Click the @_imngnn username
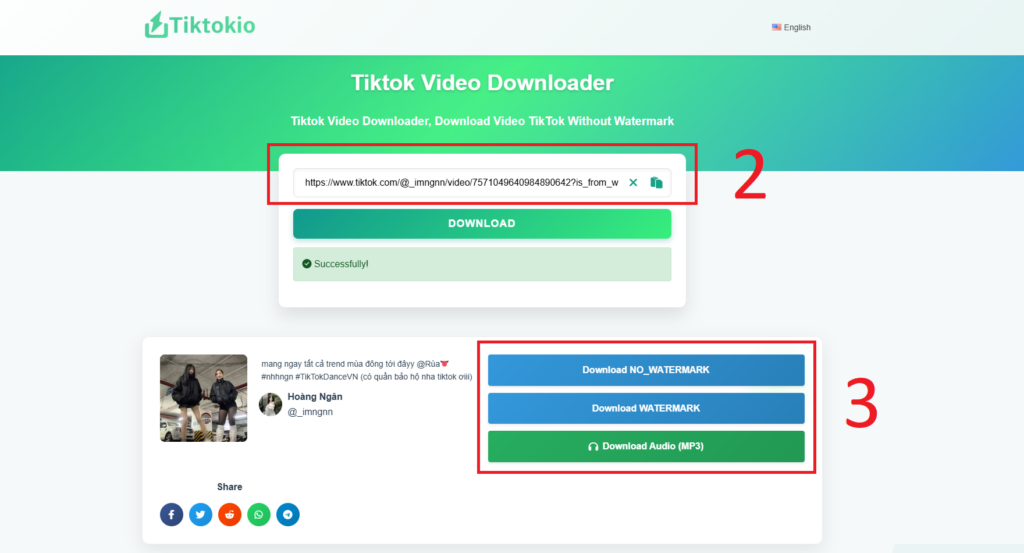This screenshot has width=1024, height=553. tap(309, 412)
